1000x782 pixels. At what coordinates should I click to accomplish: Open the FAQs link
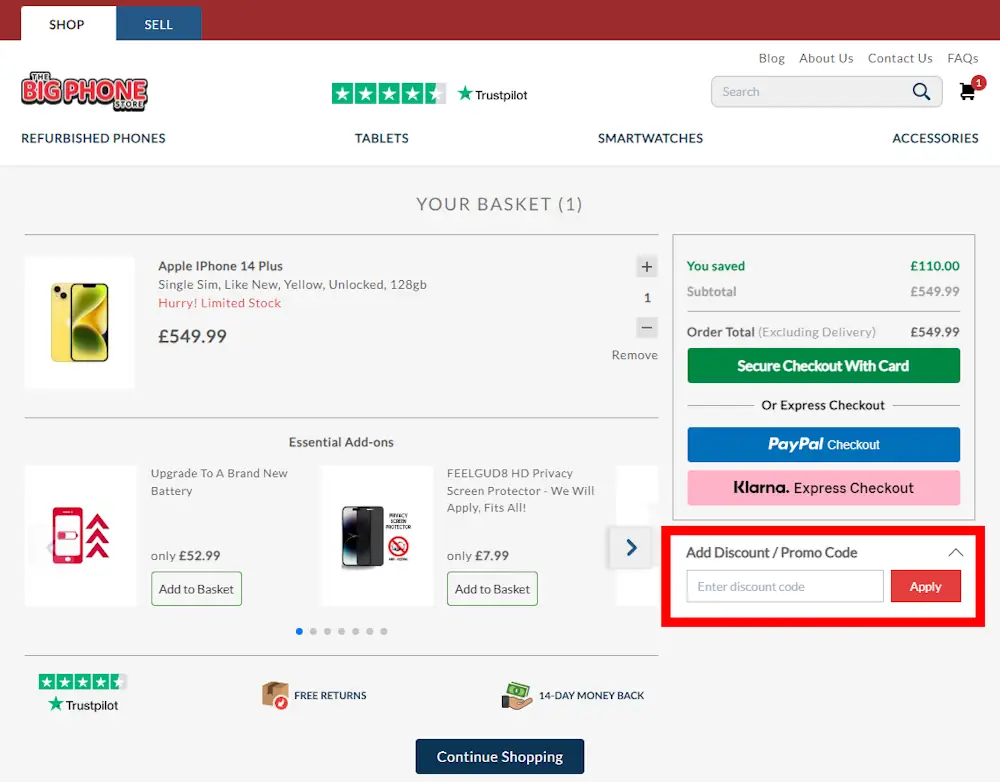962,58
